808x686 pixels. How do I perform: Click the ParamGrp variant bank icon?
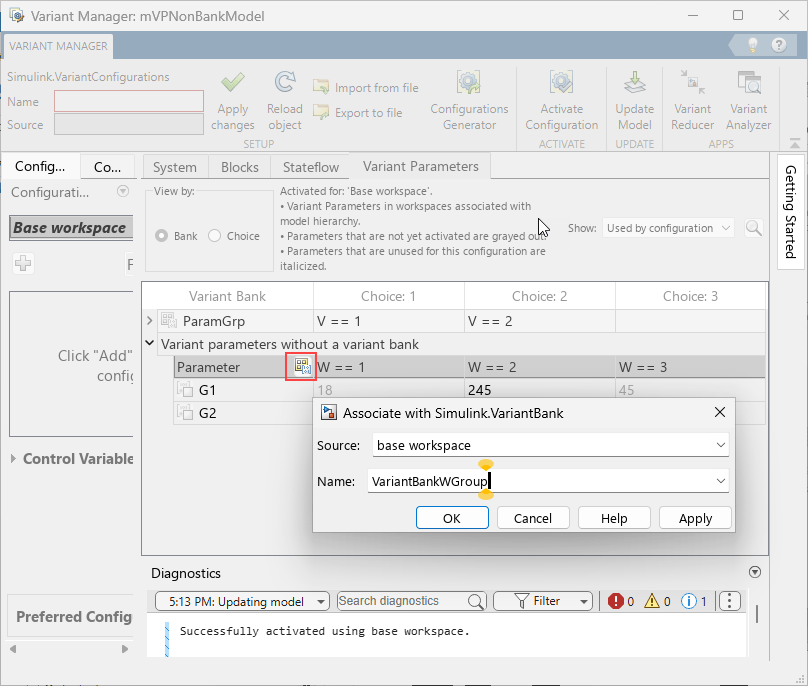coord(169,321)
